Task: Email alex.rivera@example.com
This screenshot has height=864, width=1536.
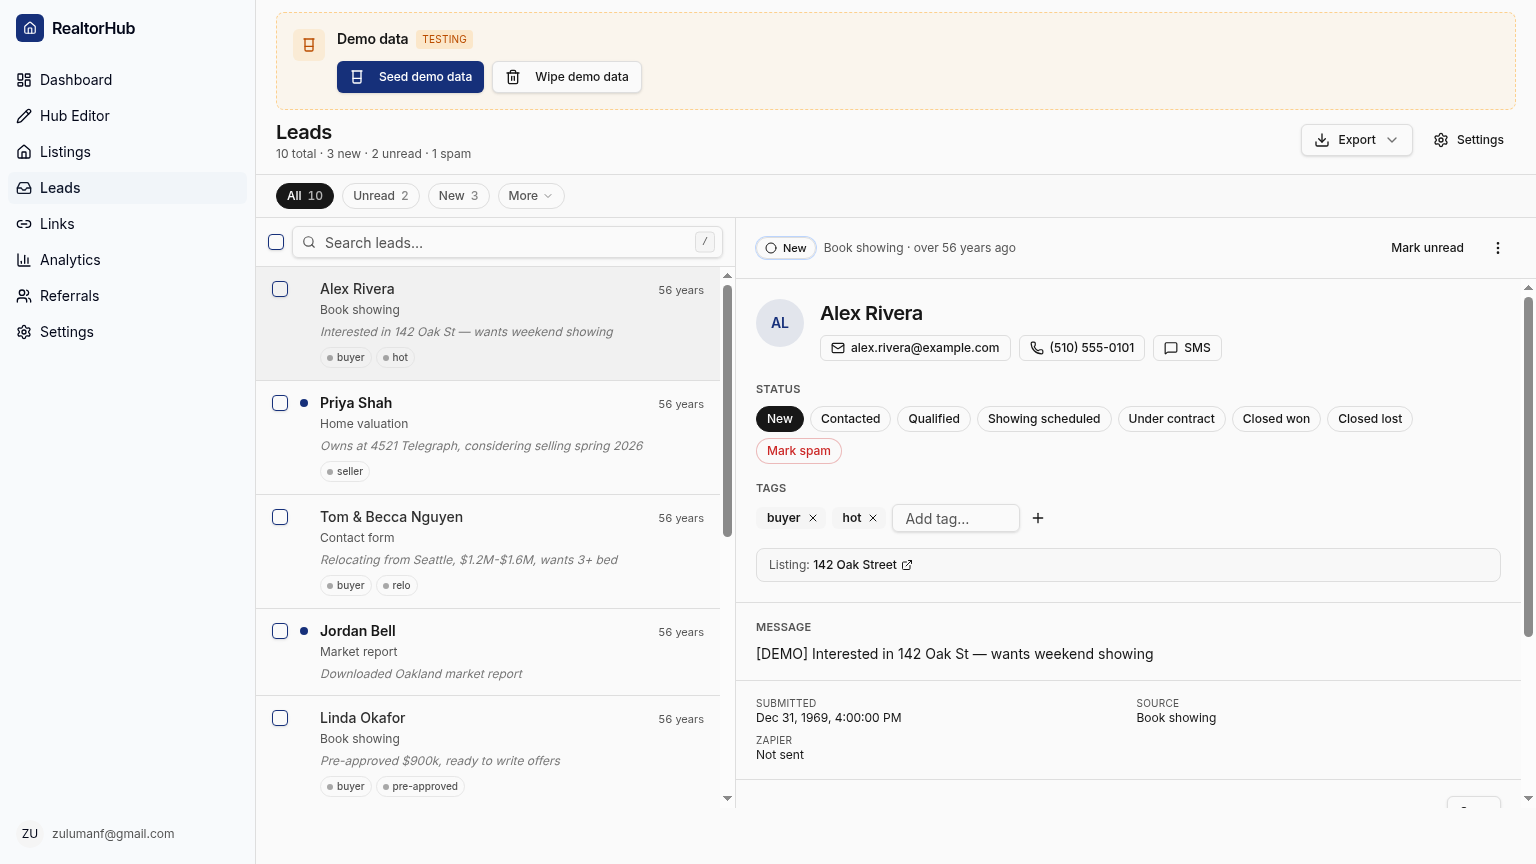Action: point(915,348)
